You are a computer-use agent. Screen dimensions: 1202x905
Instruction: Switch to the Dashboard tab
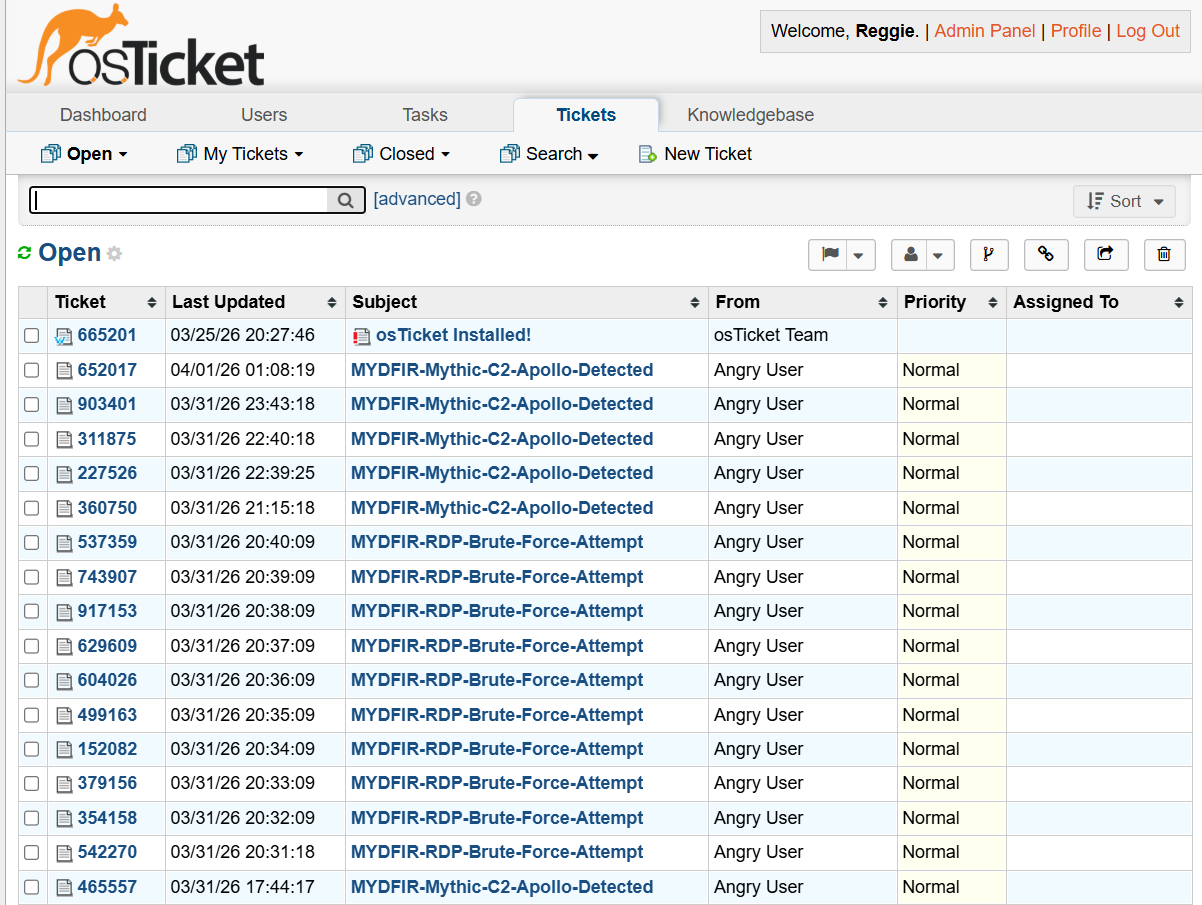click(103, 115)
